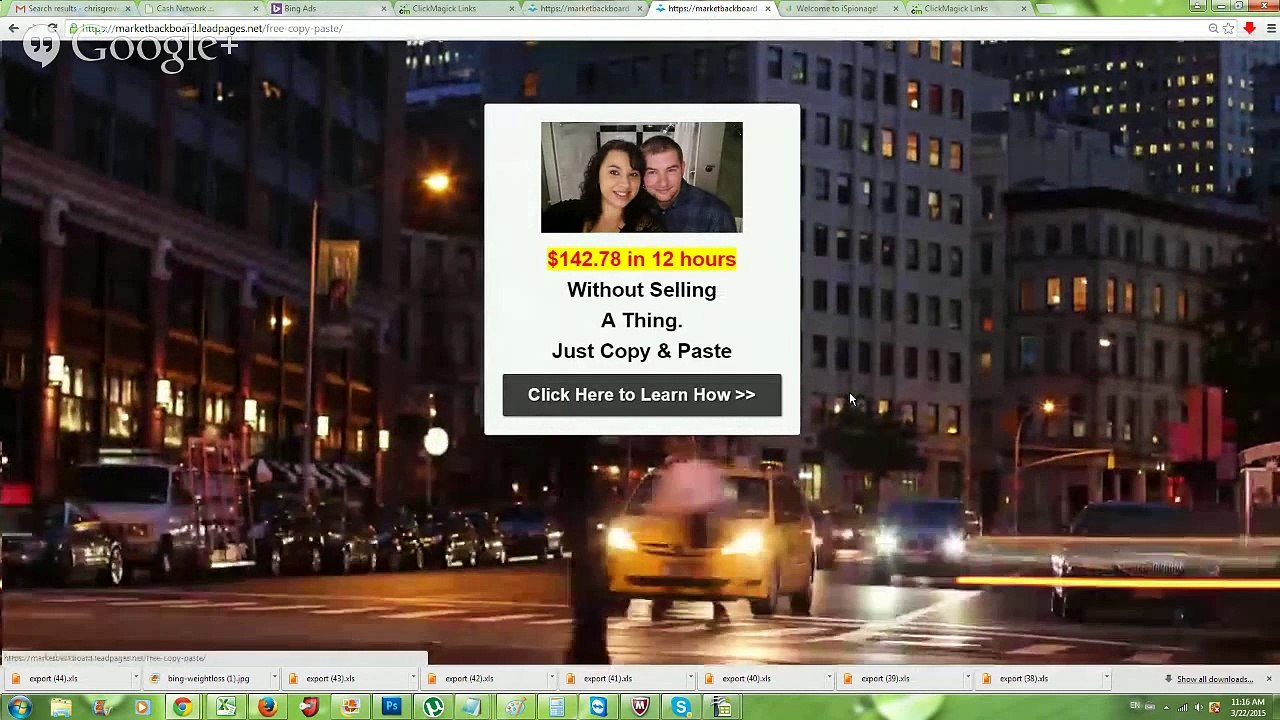Close the Bing Ads tab
1280x720 pixels.
tap(384, 9)
